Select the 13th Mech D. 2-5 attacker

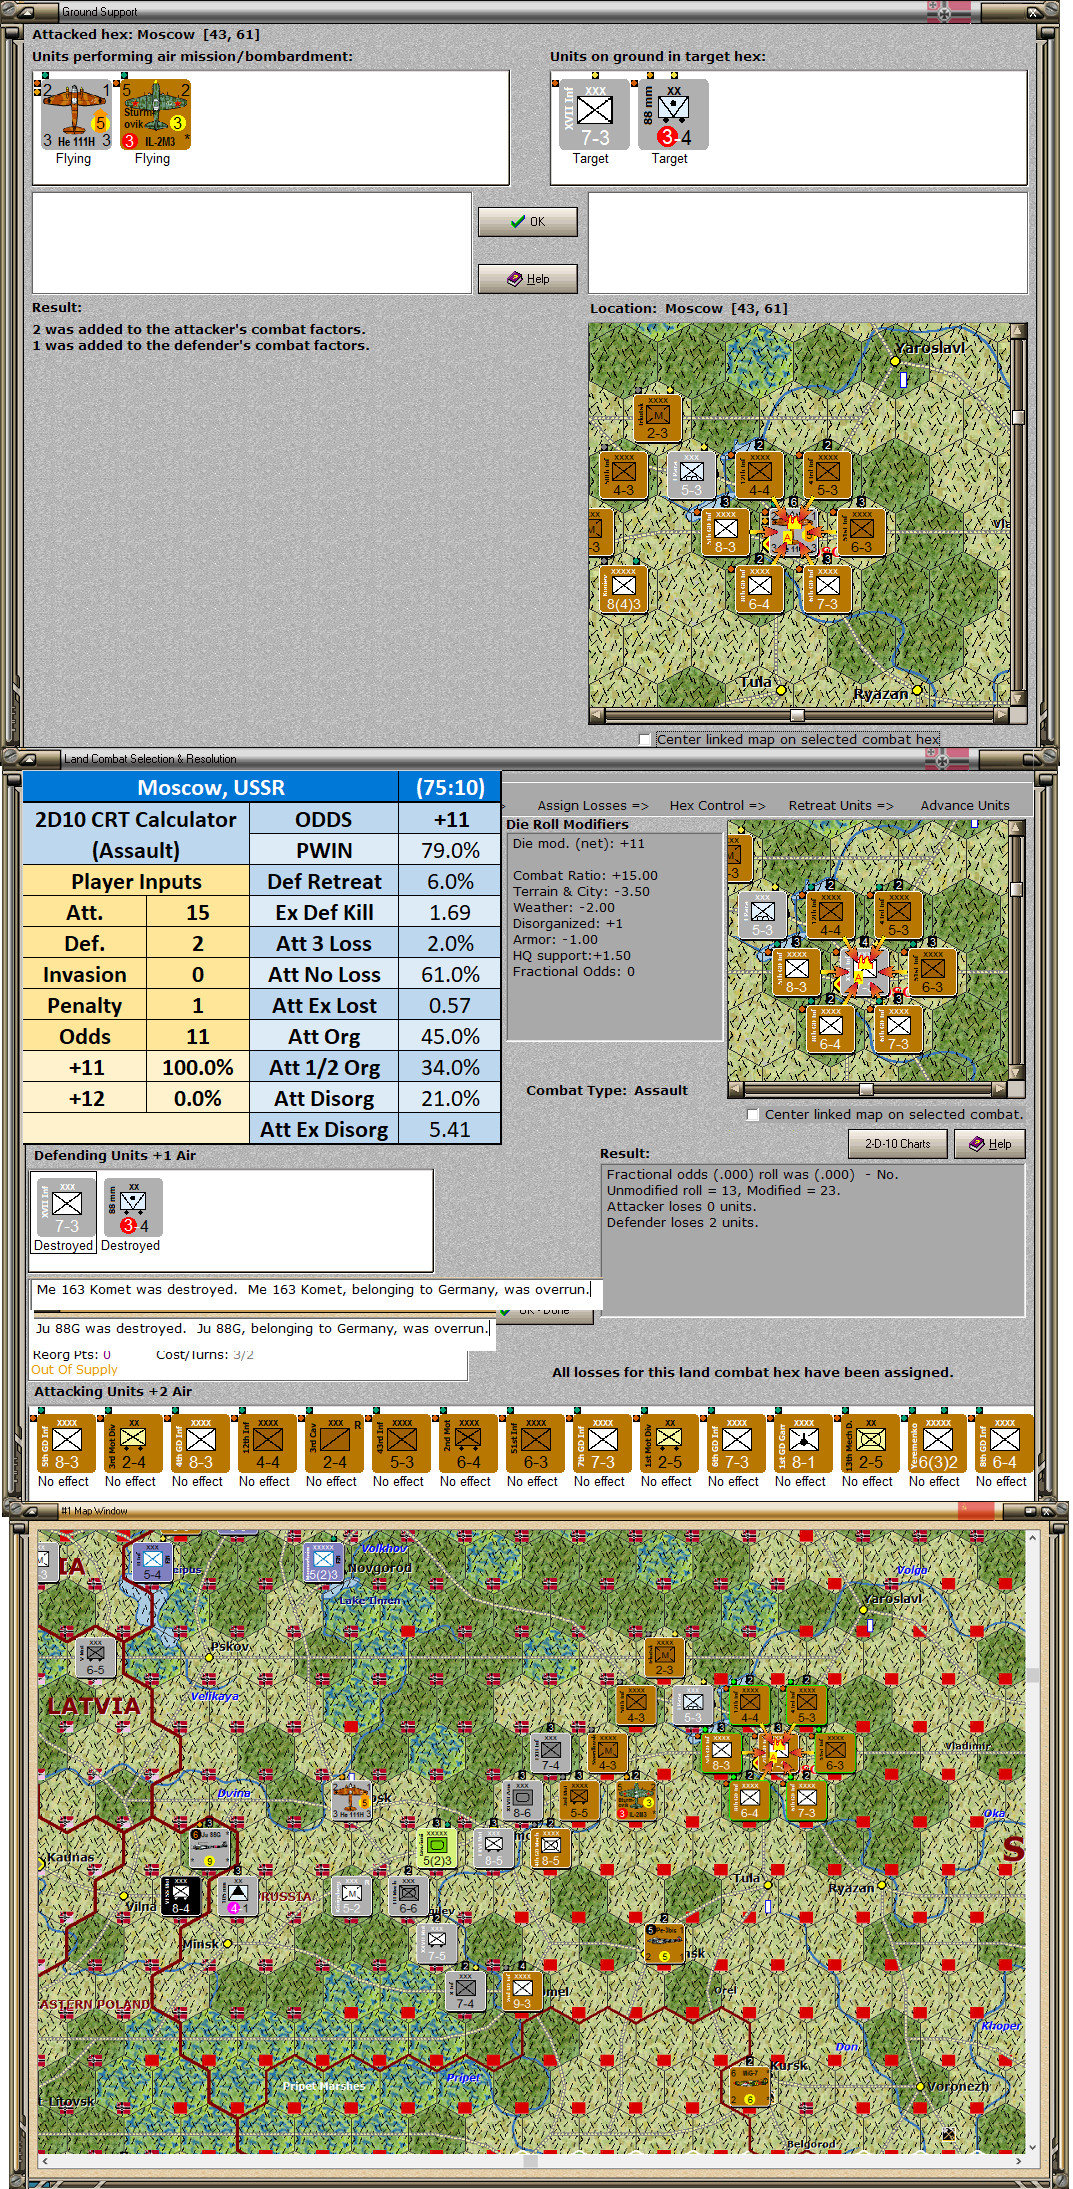(869, 1443)
